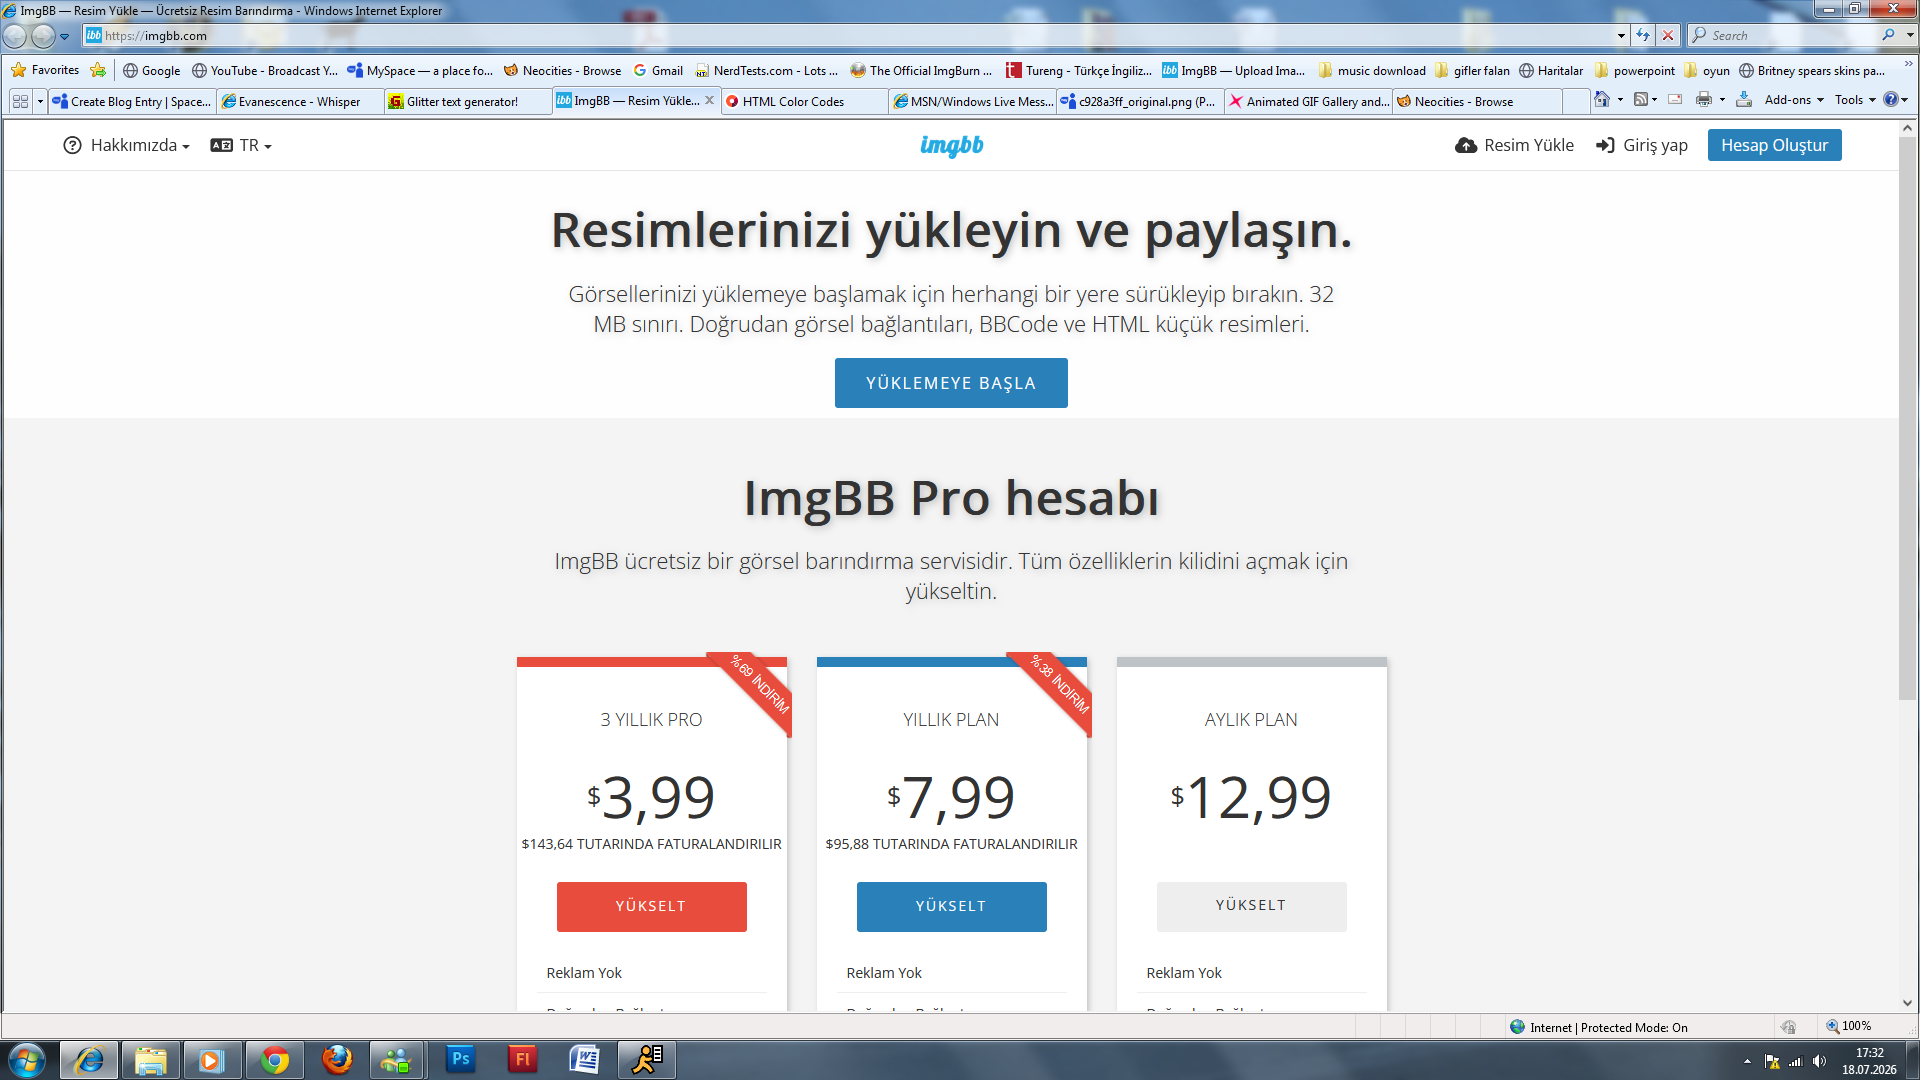
Task: Open Adobe Flash from the taskbar
Action: click(522, 1060)
